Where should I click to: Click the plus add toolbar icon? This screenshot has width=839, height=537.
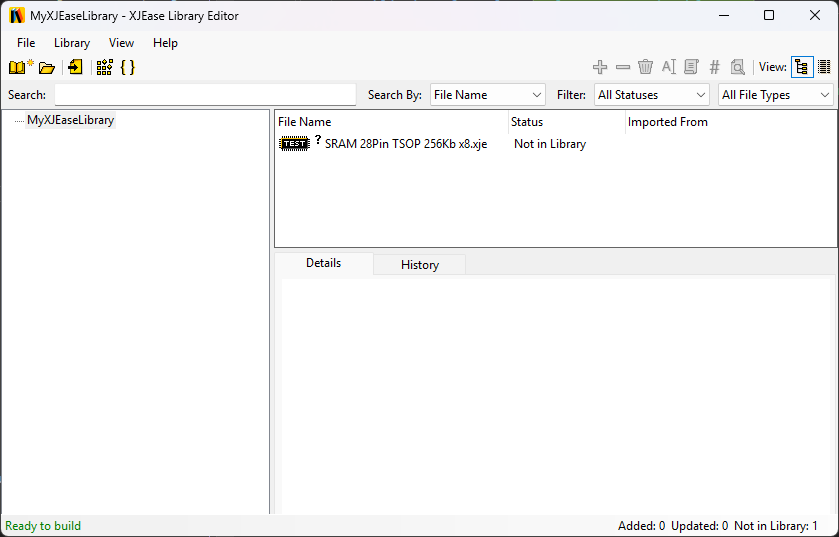click(x=600, y=67)
